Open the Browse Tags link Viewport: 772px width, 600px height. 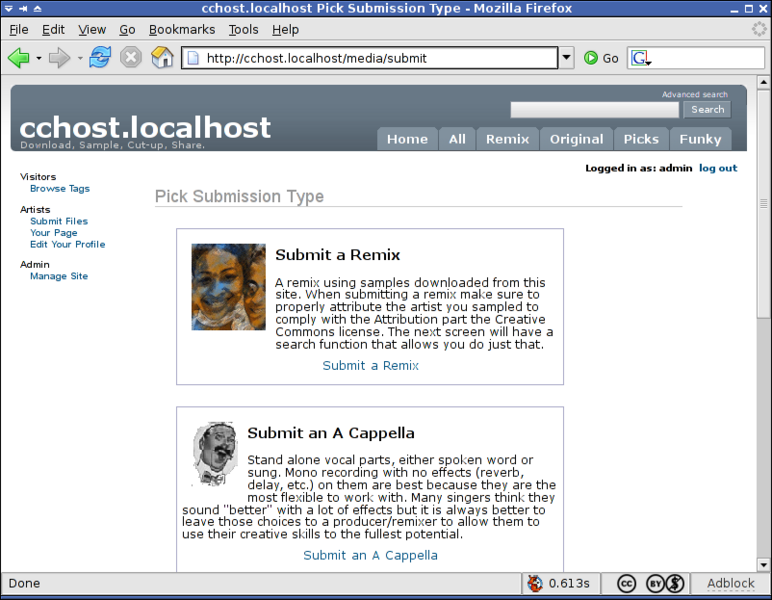[60, 189]
